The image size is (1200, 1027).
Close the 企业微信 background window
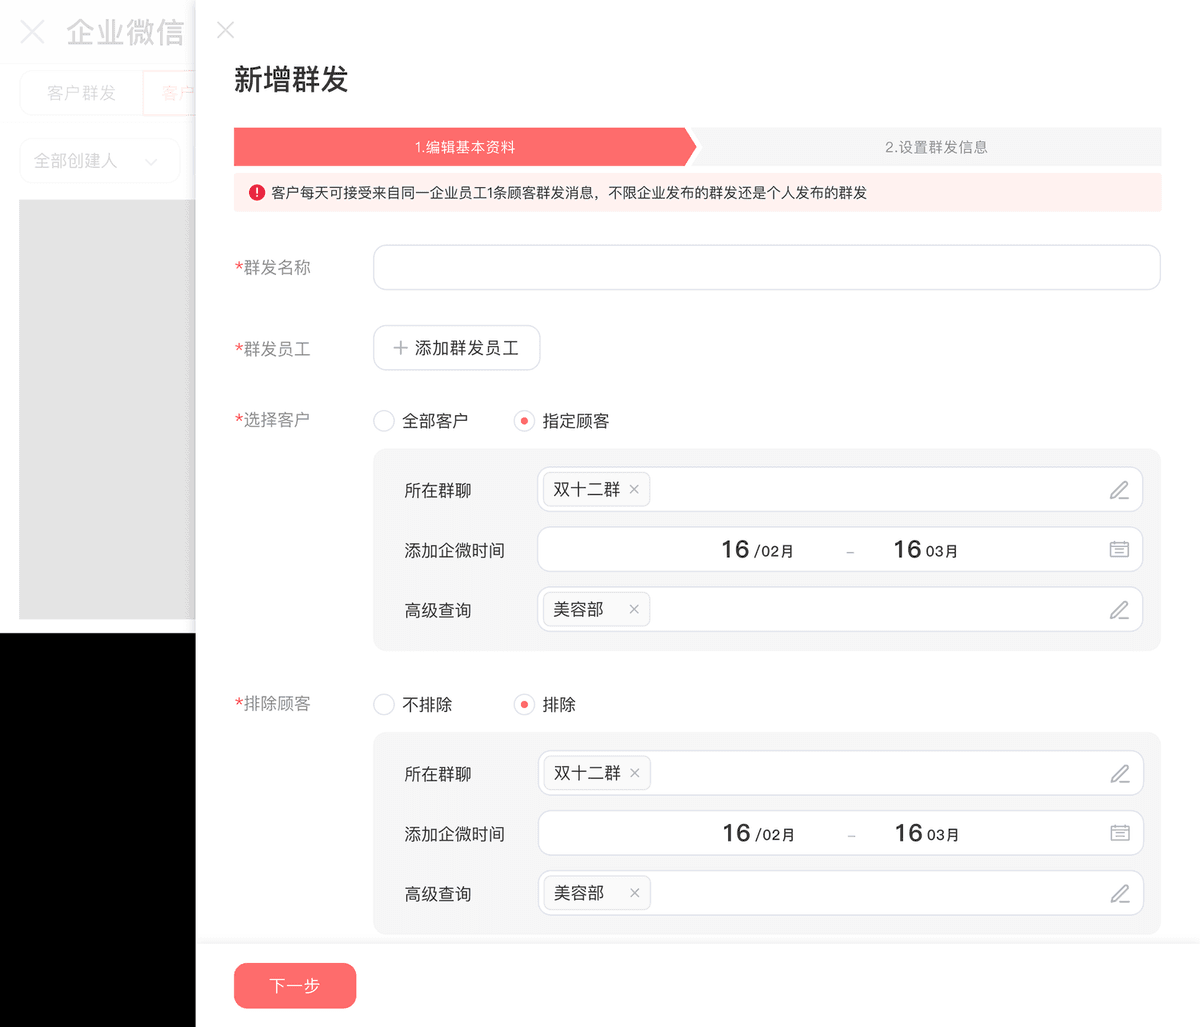click(x=32, y=32)
